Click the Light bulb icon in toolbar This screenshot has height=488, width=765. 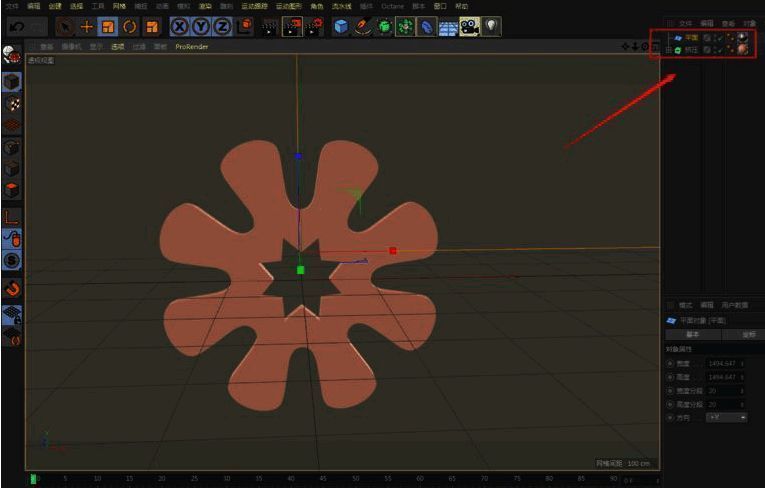tap(493, 27)
